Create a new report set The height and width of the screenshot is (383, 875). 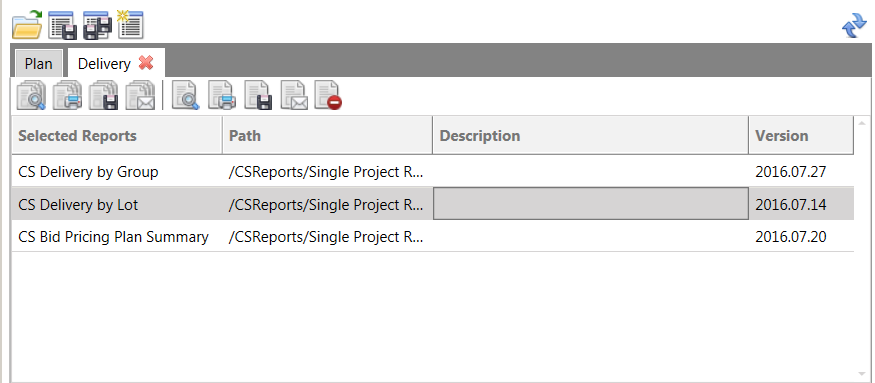click(131, 25)
